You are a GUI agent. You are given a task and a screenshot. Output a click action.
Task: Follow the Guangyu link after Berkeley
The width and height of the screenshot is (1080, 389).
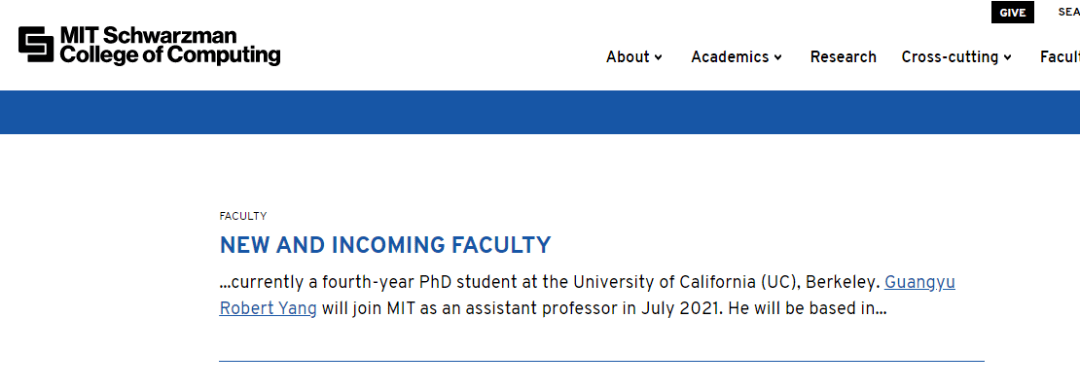point(920,283)
